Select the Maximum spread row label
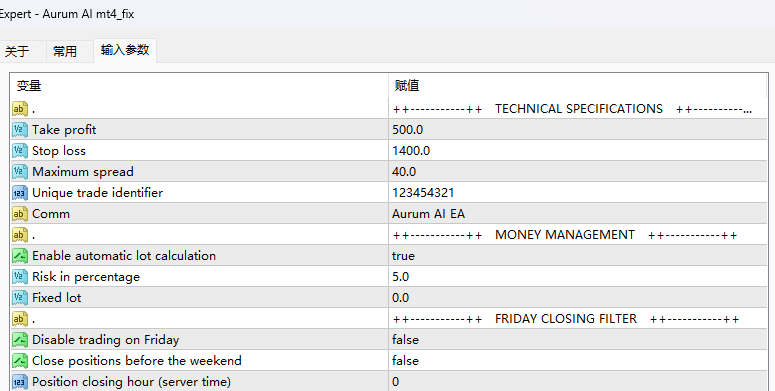Viewport: 775px width, 391px height. pos(83,172)
